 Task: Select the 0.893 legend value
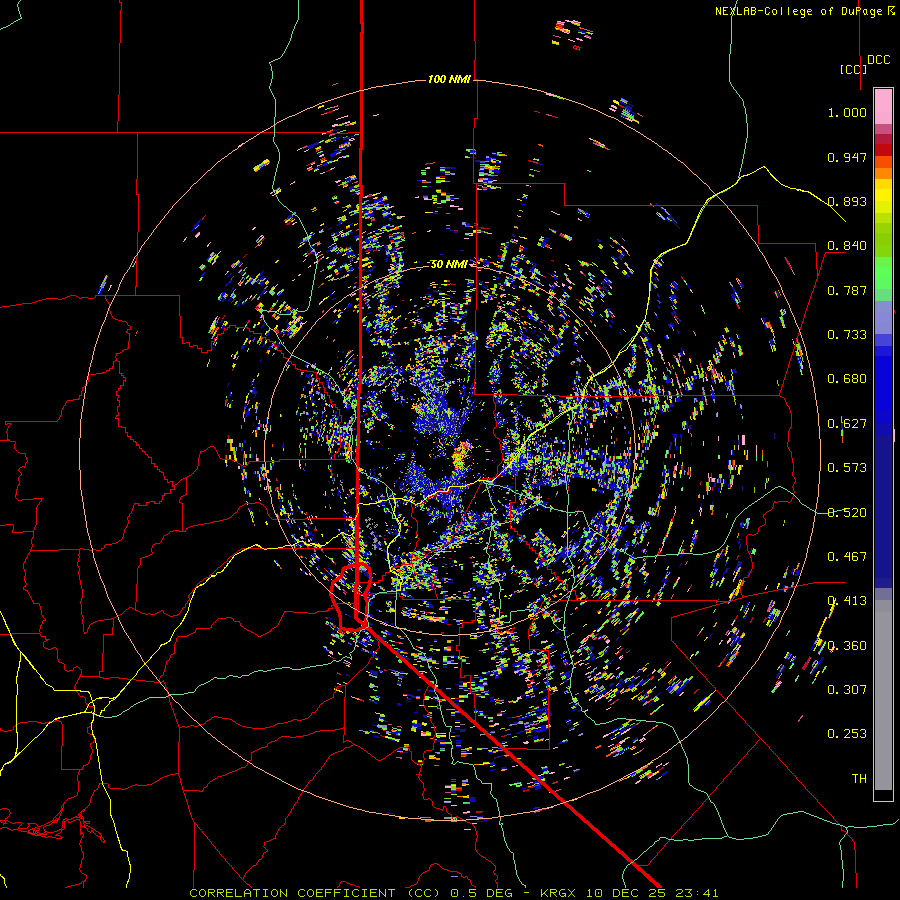847,201
